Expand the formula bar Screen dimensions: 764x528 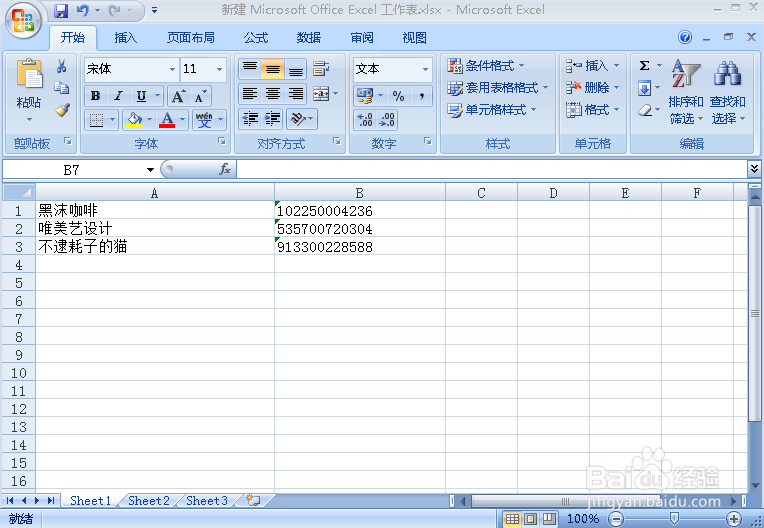click(754, 169)
